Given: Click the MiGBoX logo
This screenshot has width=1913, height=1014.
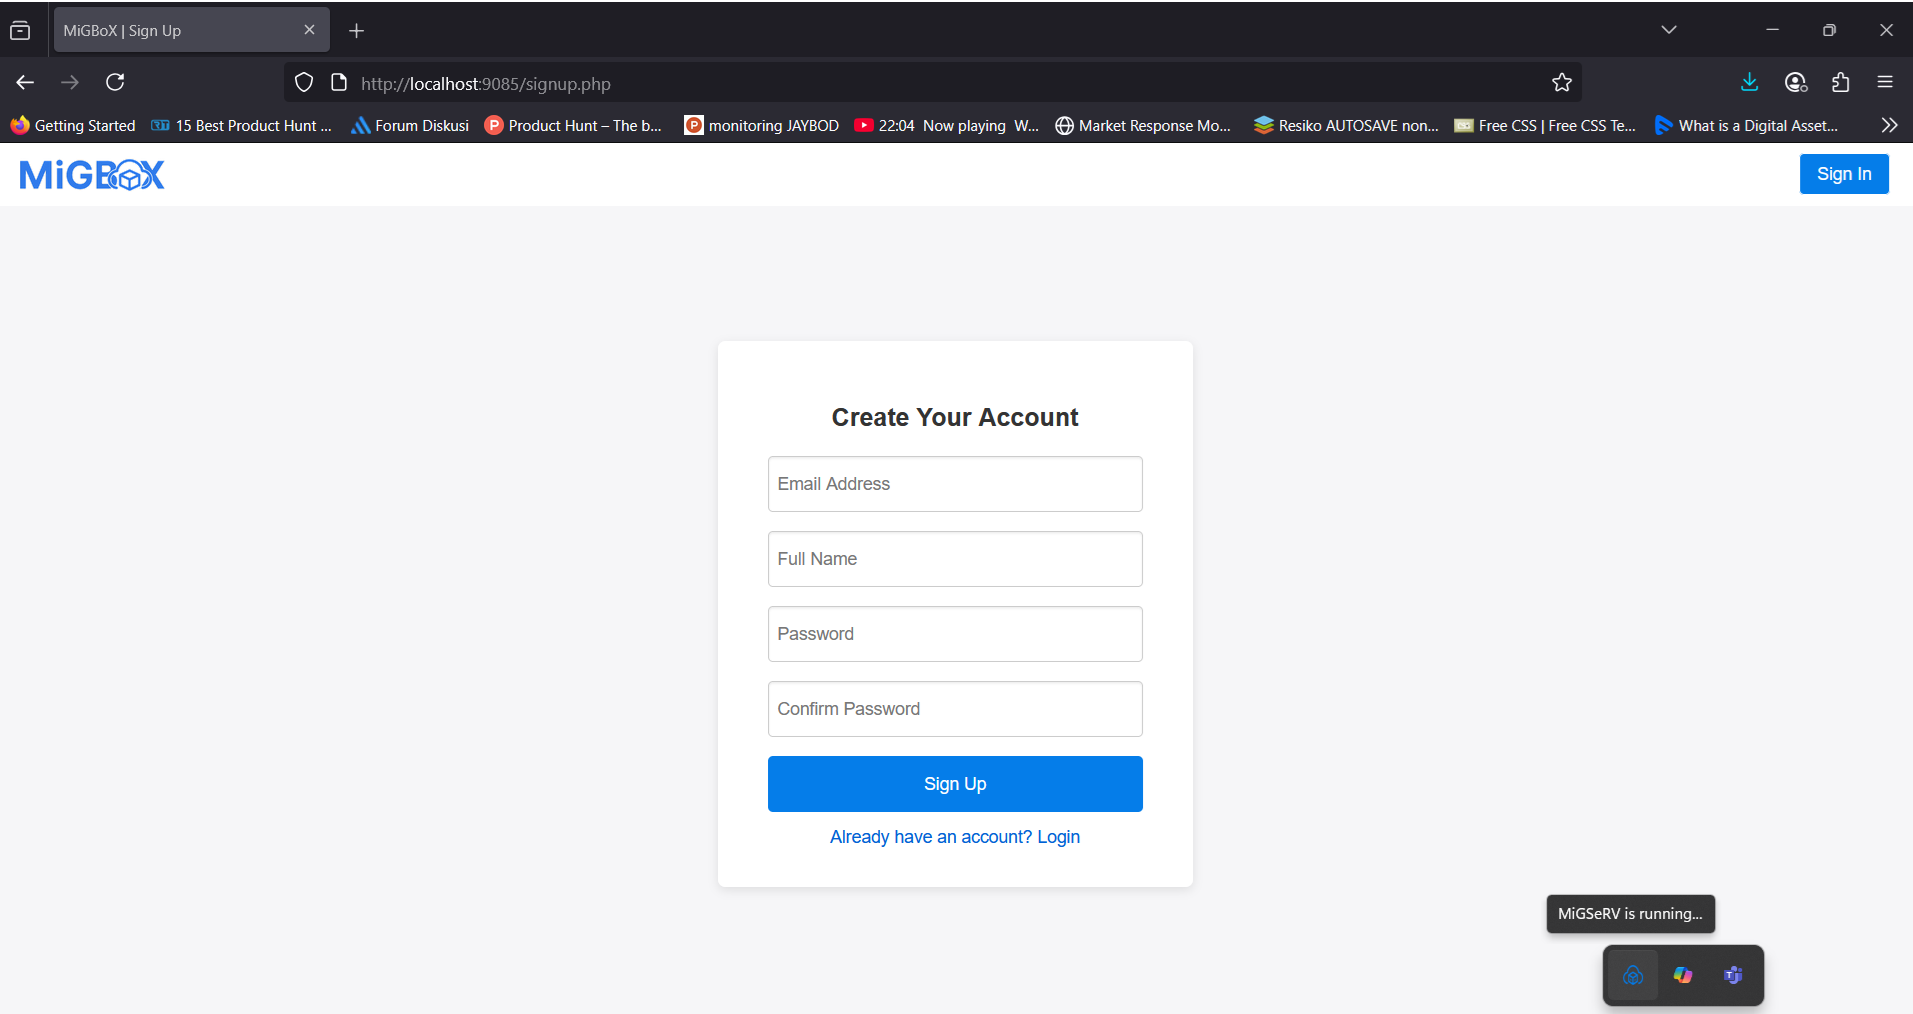Looking at the screenshot, I should tap(92, 175).
